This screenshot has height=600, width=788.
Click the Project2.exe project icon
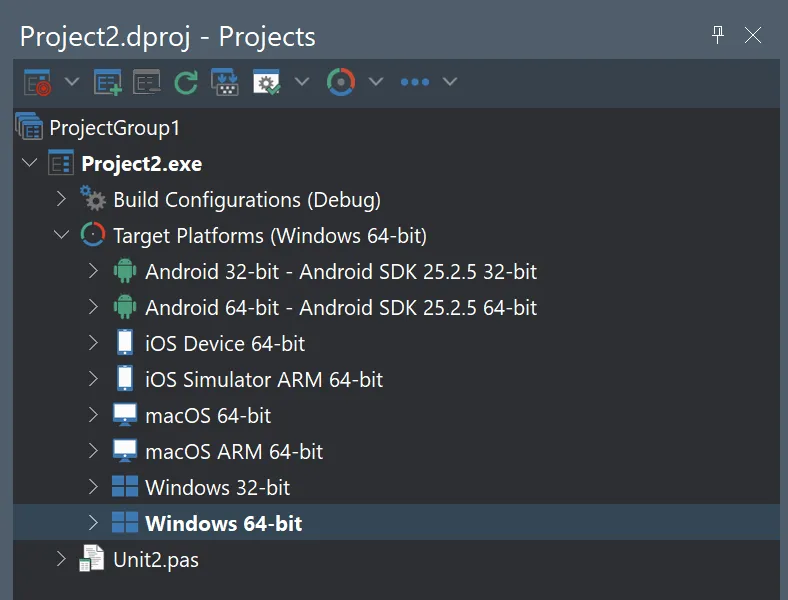coord(61,162)
